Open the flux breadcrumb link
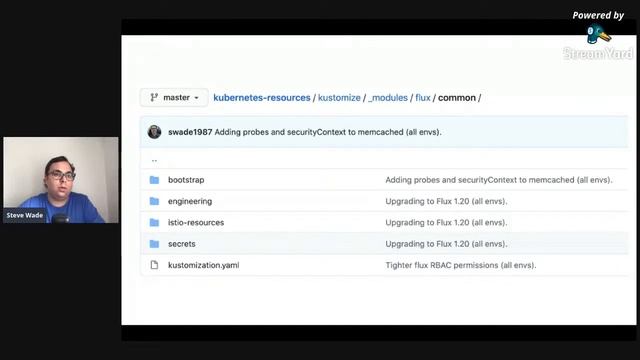 click(423, 98)
